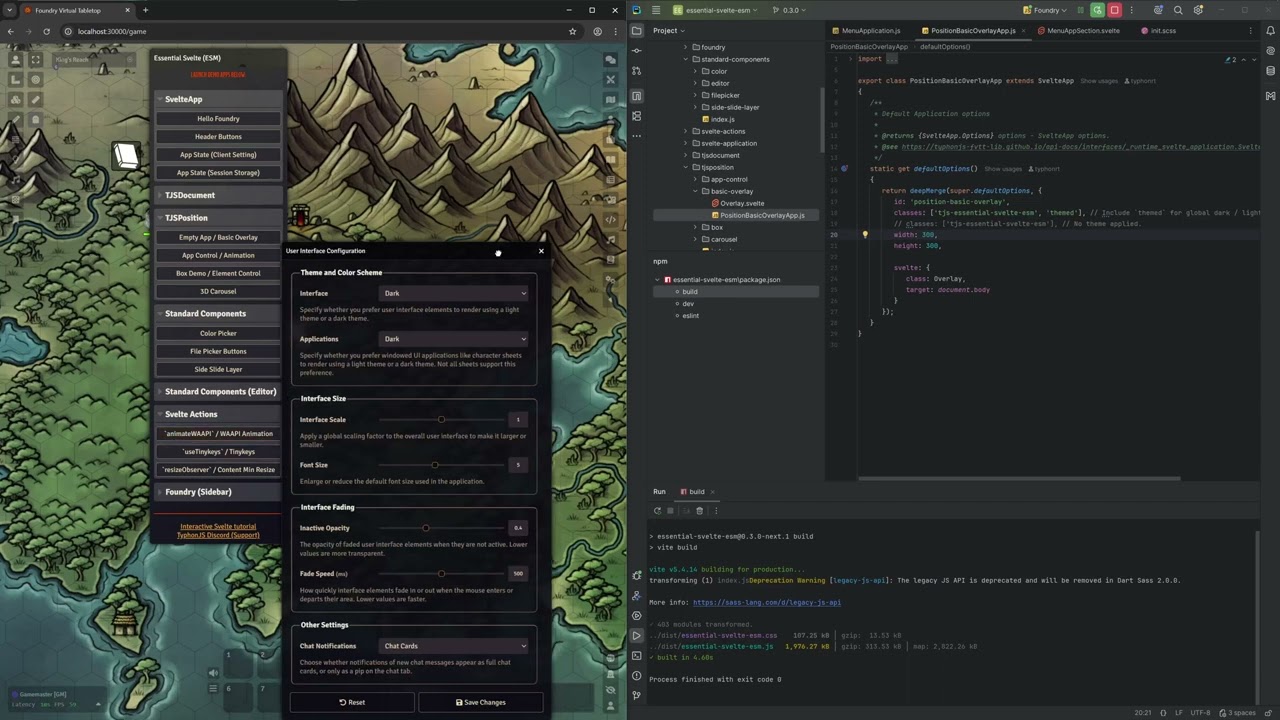The height and width of the screenshot is (720, 1280).
Task: Select Foundry token controls icon
Action: (15, 60)
